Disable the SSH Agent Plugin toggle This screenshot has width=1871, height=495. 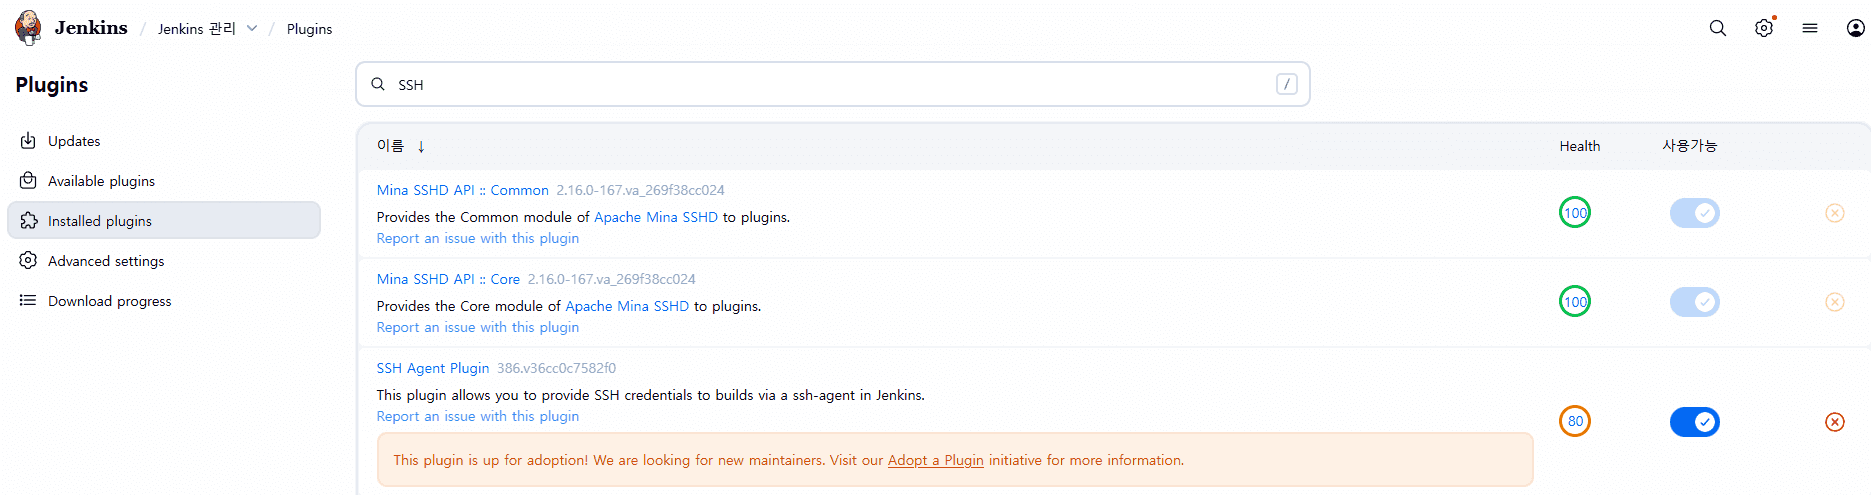click(x=1694, y=422)
